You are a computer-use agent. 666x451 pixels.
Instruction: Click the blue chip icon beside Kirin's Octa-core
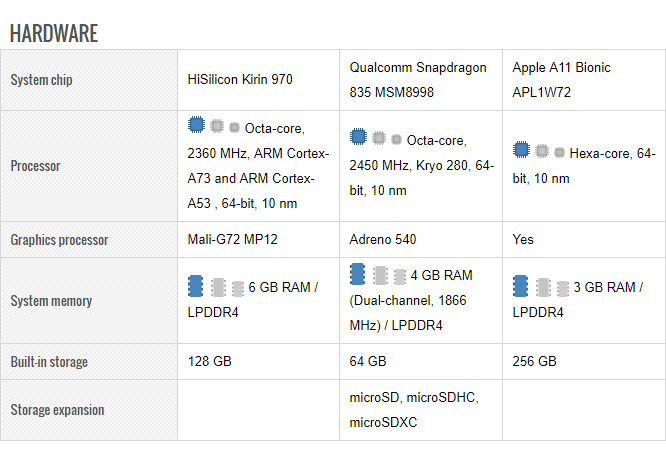[196, 126]
